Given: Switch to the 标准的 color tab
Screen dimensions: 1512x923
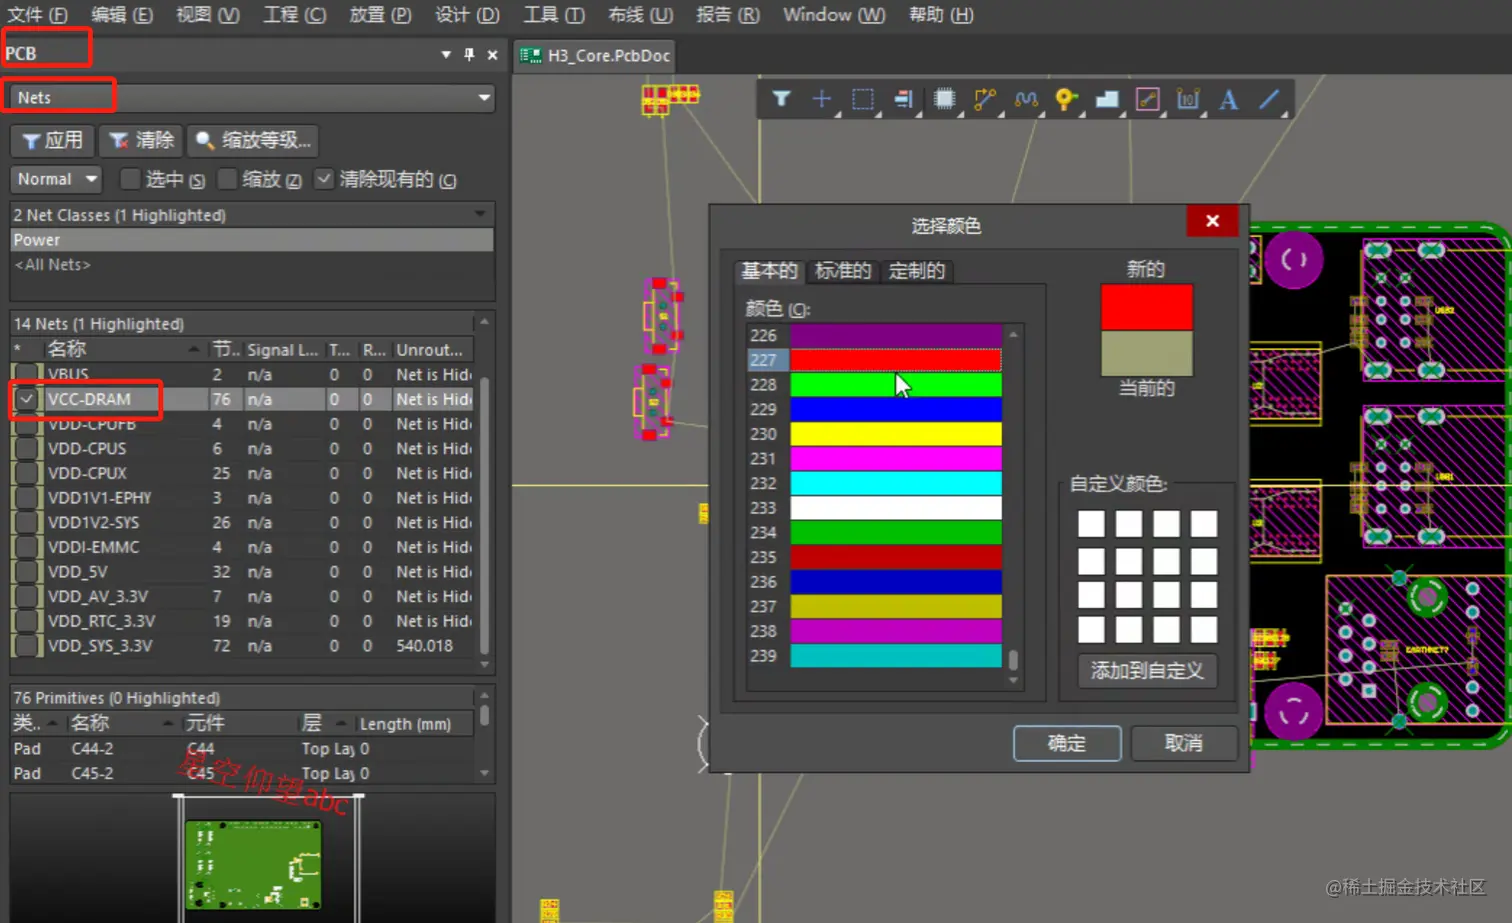Looking at the screenshot, I should tap(842, 271).
